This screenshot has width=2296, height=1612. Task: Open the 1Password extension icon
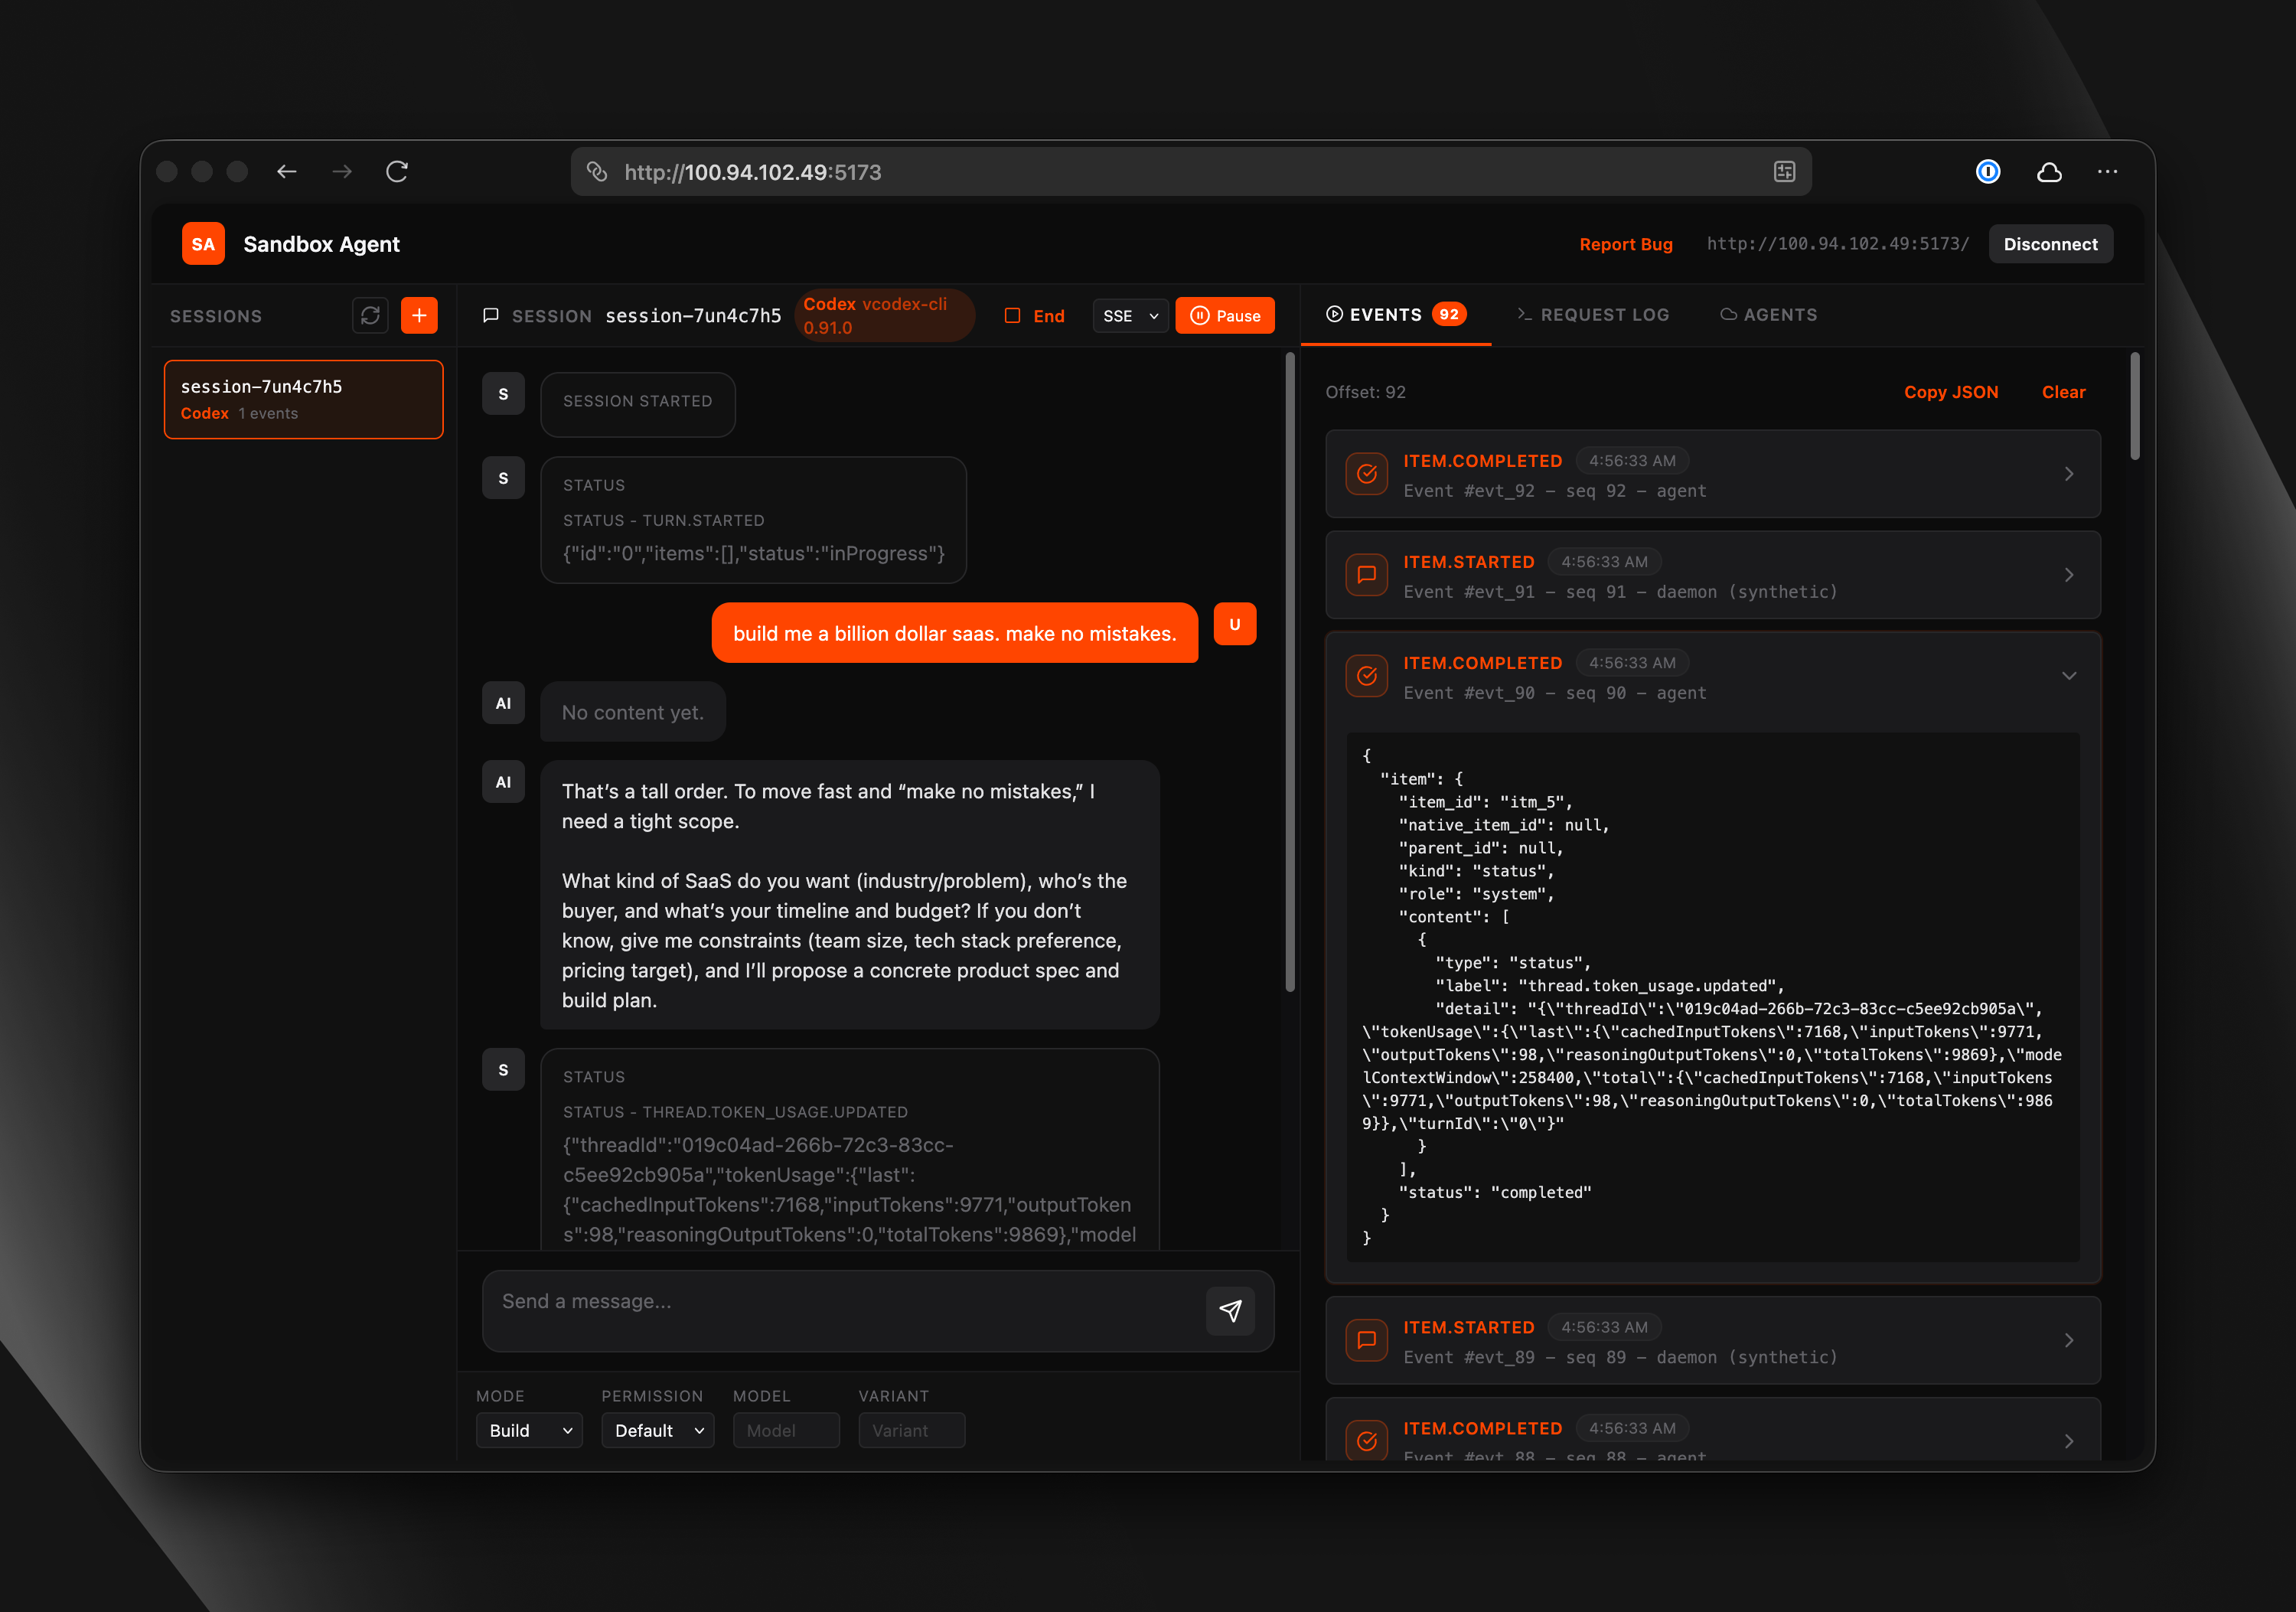click(1988, 172)
